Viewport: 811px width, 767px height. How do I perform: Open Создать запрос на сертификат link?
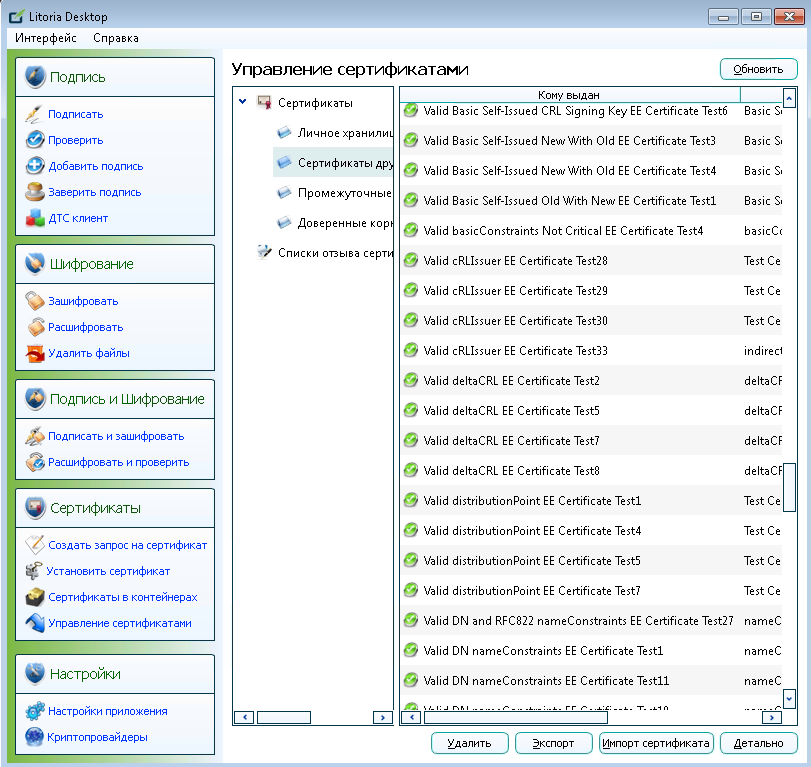point(127,545)
